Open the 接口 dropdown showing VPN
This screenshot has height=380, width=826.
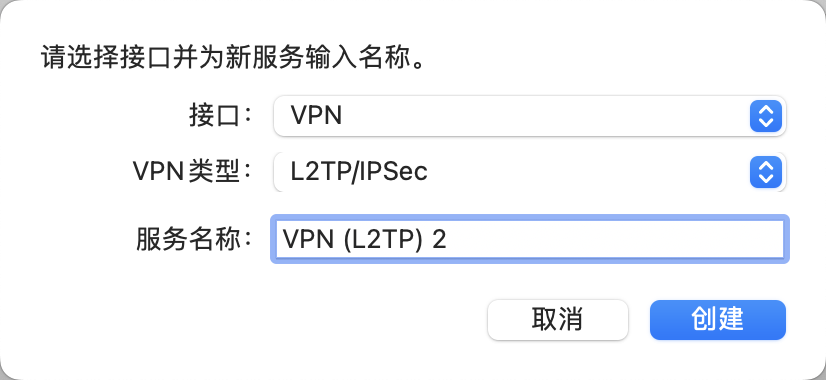pyautogui.click(x=529, y=115)
